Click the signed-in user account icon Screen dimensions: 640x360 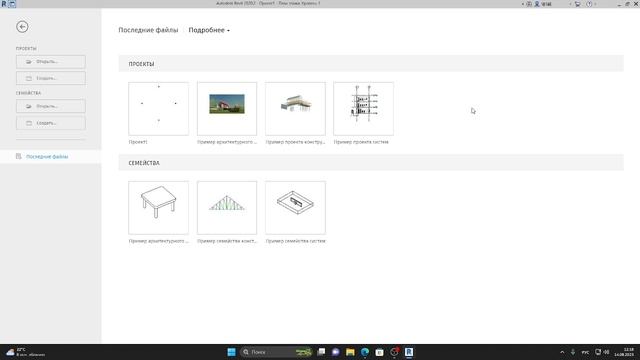coord(537,4)
